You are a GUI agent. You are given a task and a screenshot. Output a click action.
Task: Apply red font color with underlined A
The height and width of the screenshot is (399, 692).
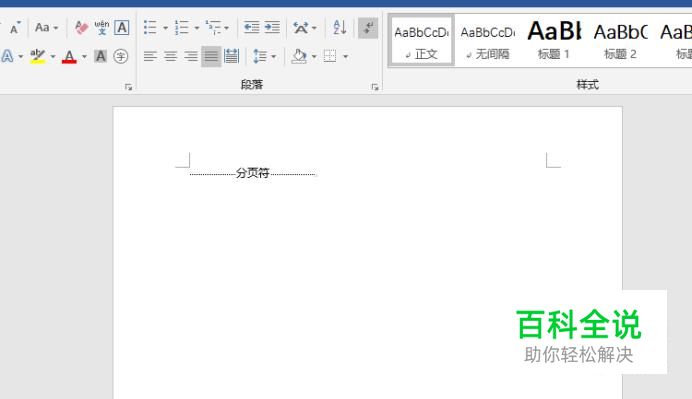[69, 56]
